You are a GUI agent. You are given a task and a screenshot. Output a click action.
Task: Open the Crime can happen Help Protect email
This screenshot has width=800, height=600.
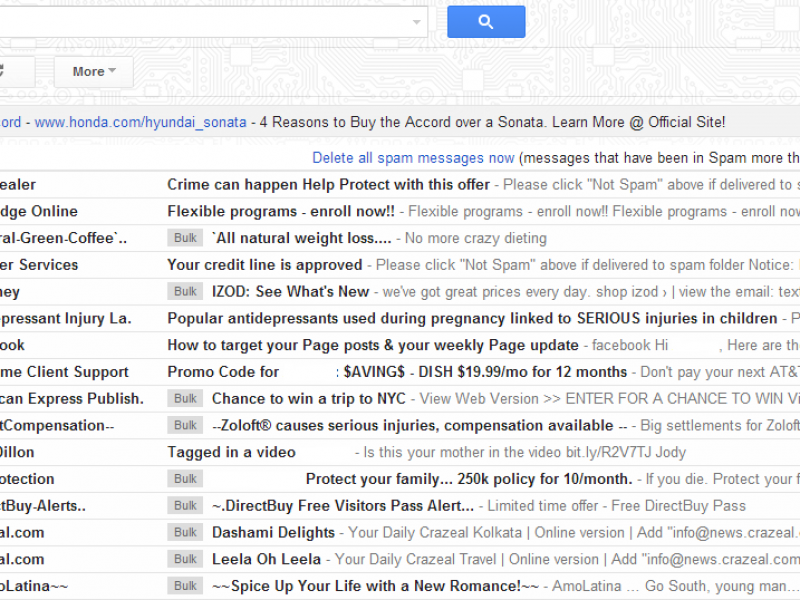click(329, 185)
